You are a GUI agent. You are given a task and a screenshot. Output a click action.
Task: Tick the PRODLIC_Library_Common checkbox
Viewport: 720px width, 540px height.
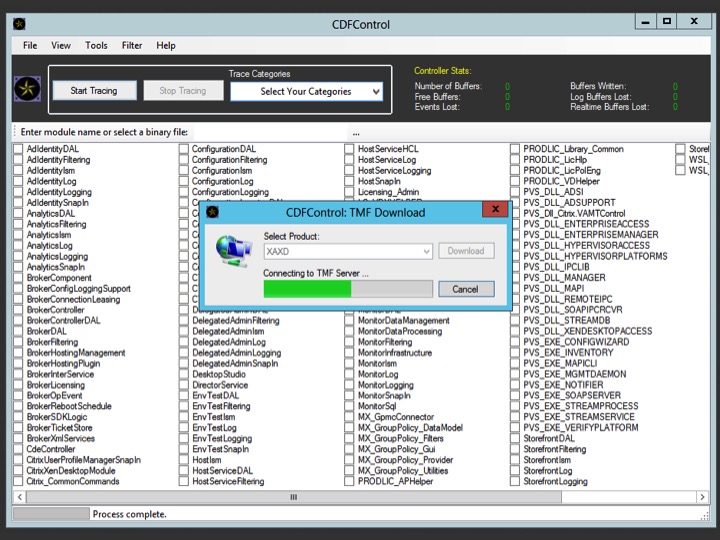point(515,149)
